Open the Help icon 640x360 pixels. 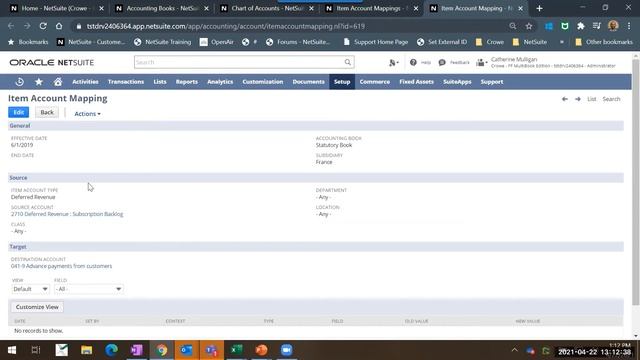(x=413, y=62)
